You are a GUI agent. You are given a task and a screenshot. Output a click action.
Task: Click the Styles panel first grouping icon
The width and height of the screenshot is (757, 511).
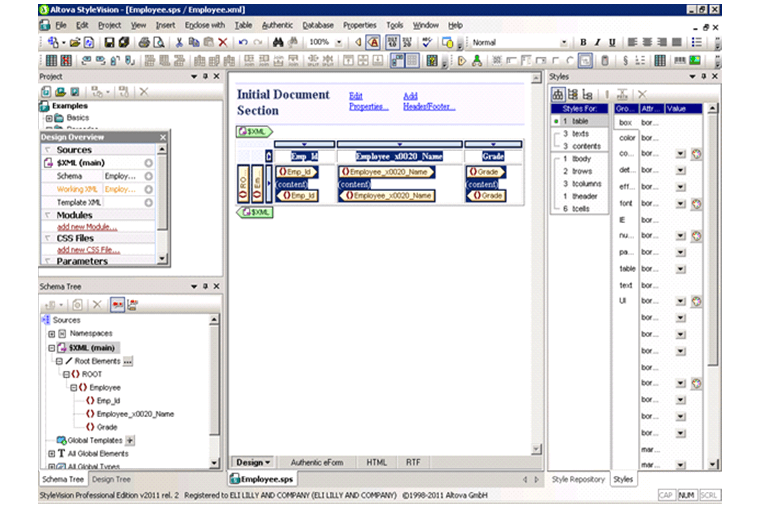pos(558,94)
